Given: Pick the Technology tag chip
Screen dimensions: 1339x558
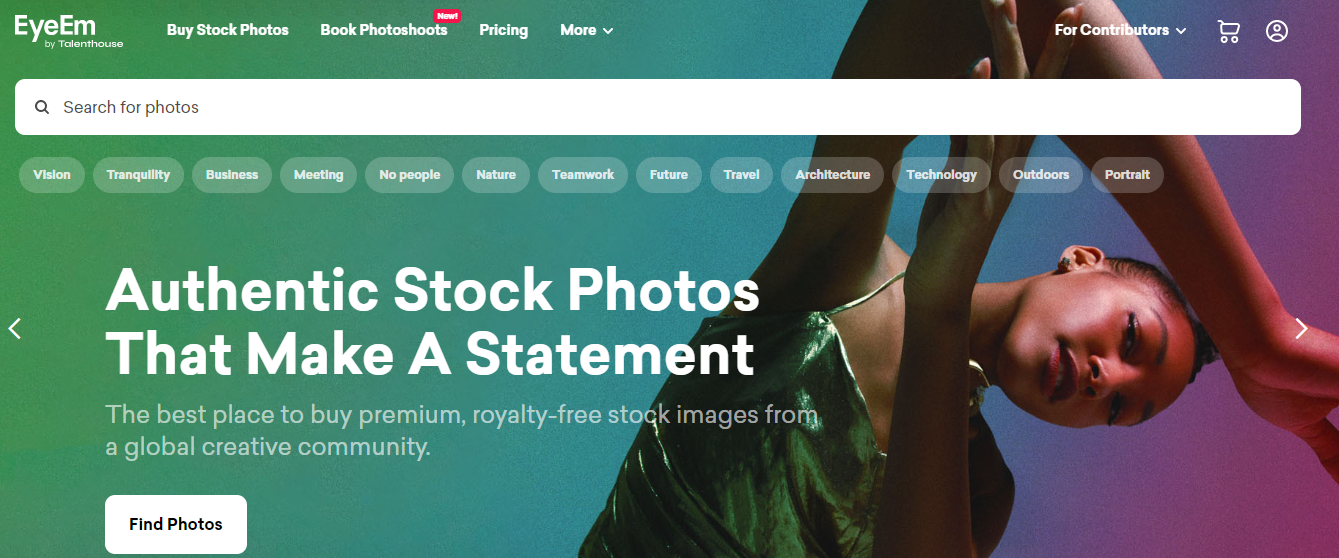Looking at the screenshot, I should point(941,175).
